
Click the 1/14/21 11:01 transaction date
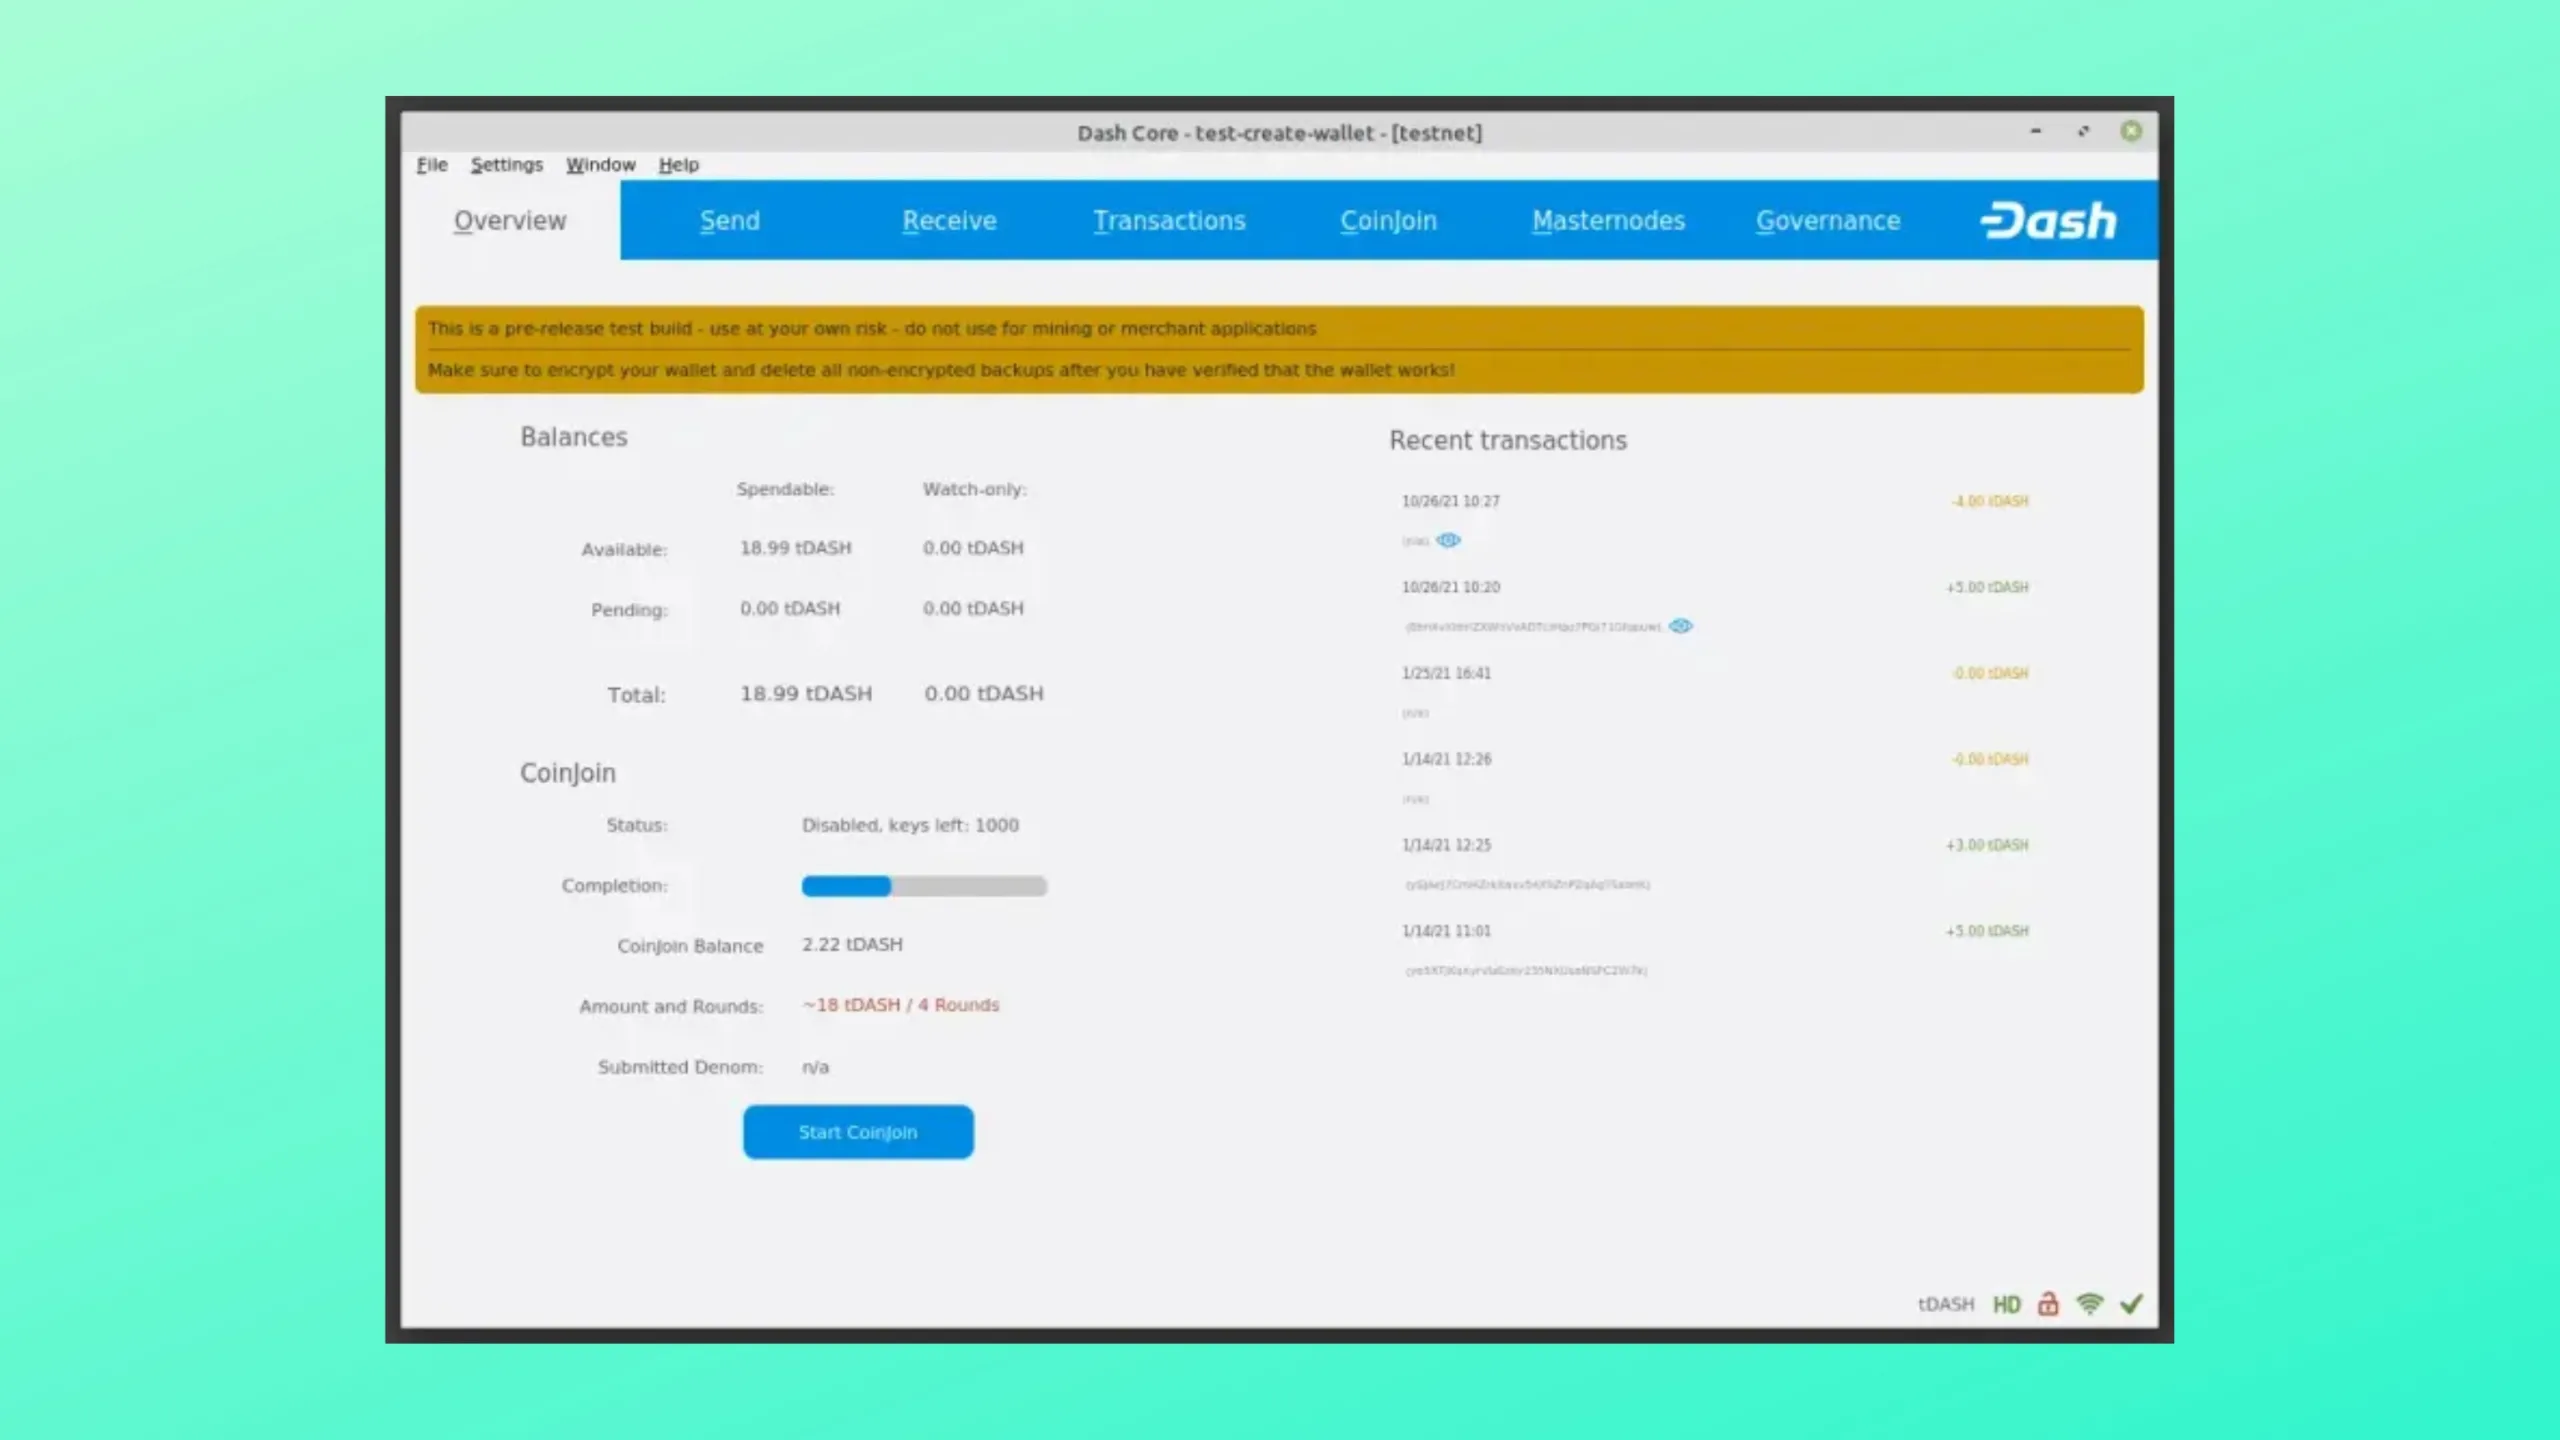1446,931
